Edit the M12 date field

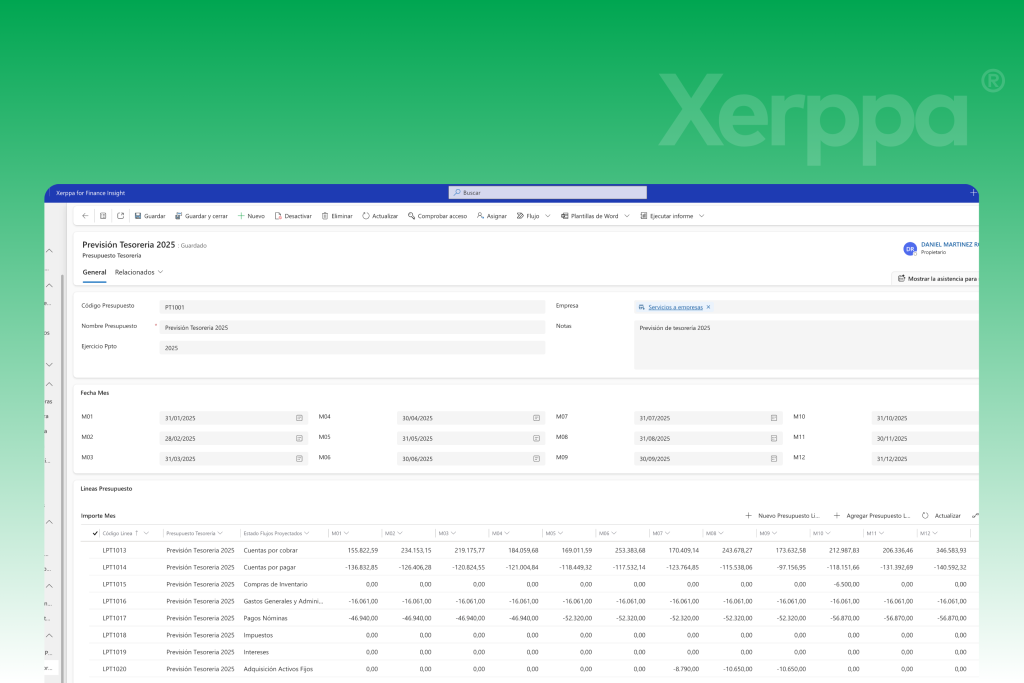[925, 458]
